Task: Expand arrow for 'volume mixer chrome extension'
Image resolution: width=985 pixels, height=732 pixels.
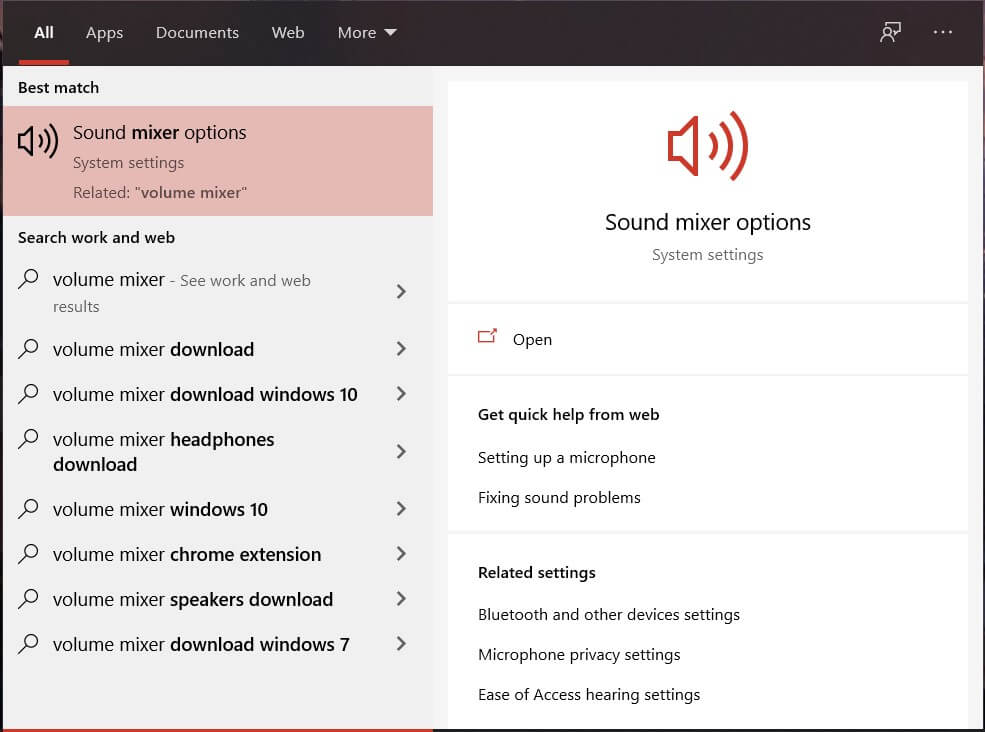Action: (x=401, y=554)
